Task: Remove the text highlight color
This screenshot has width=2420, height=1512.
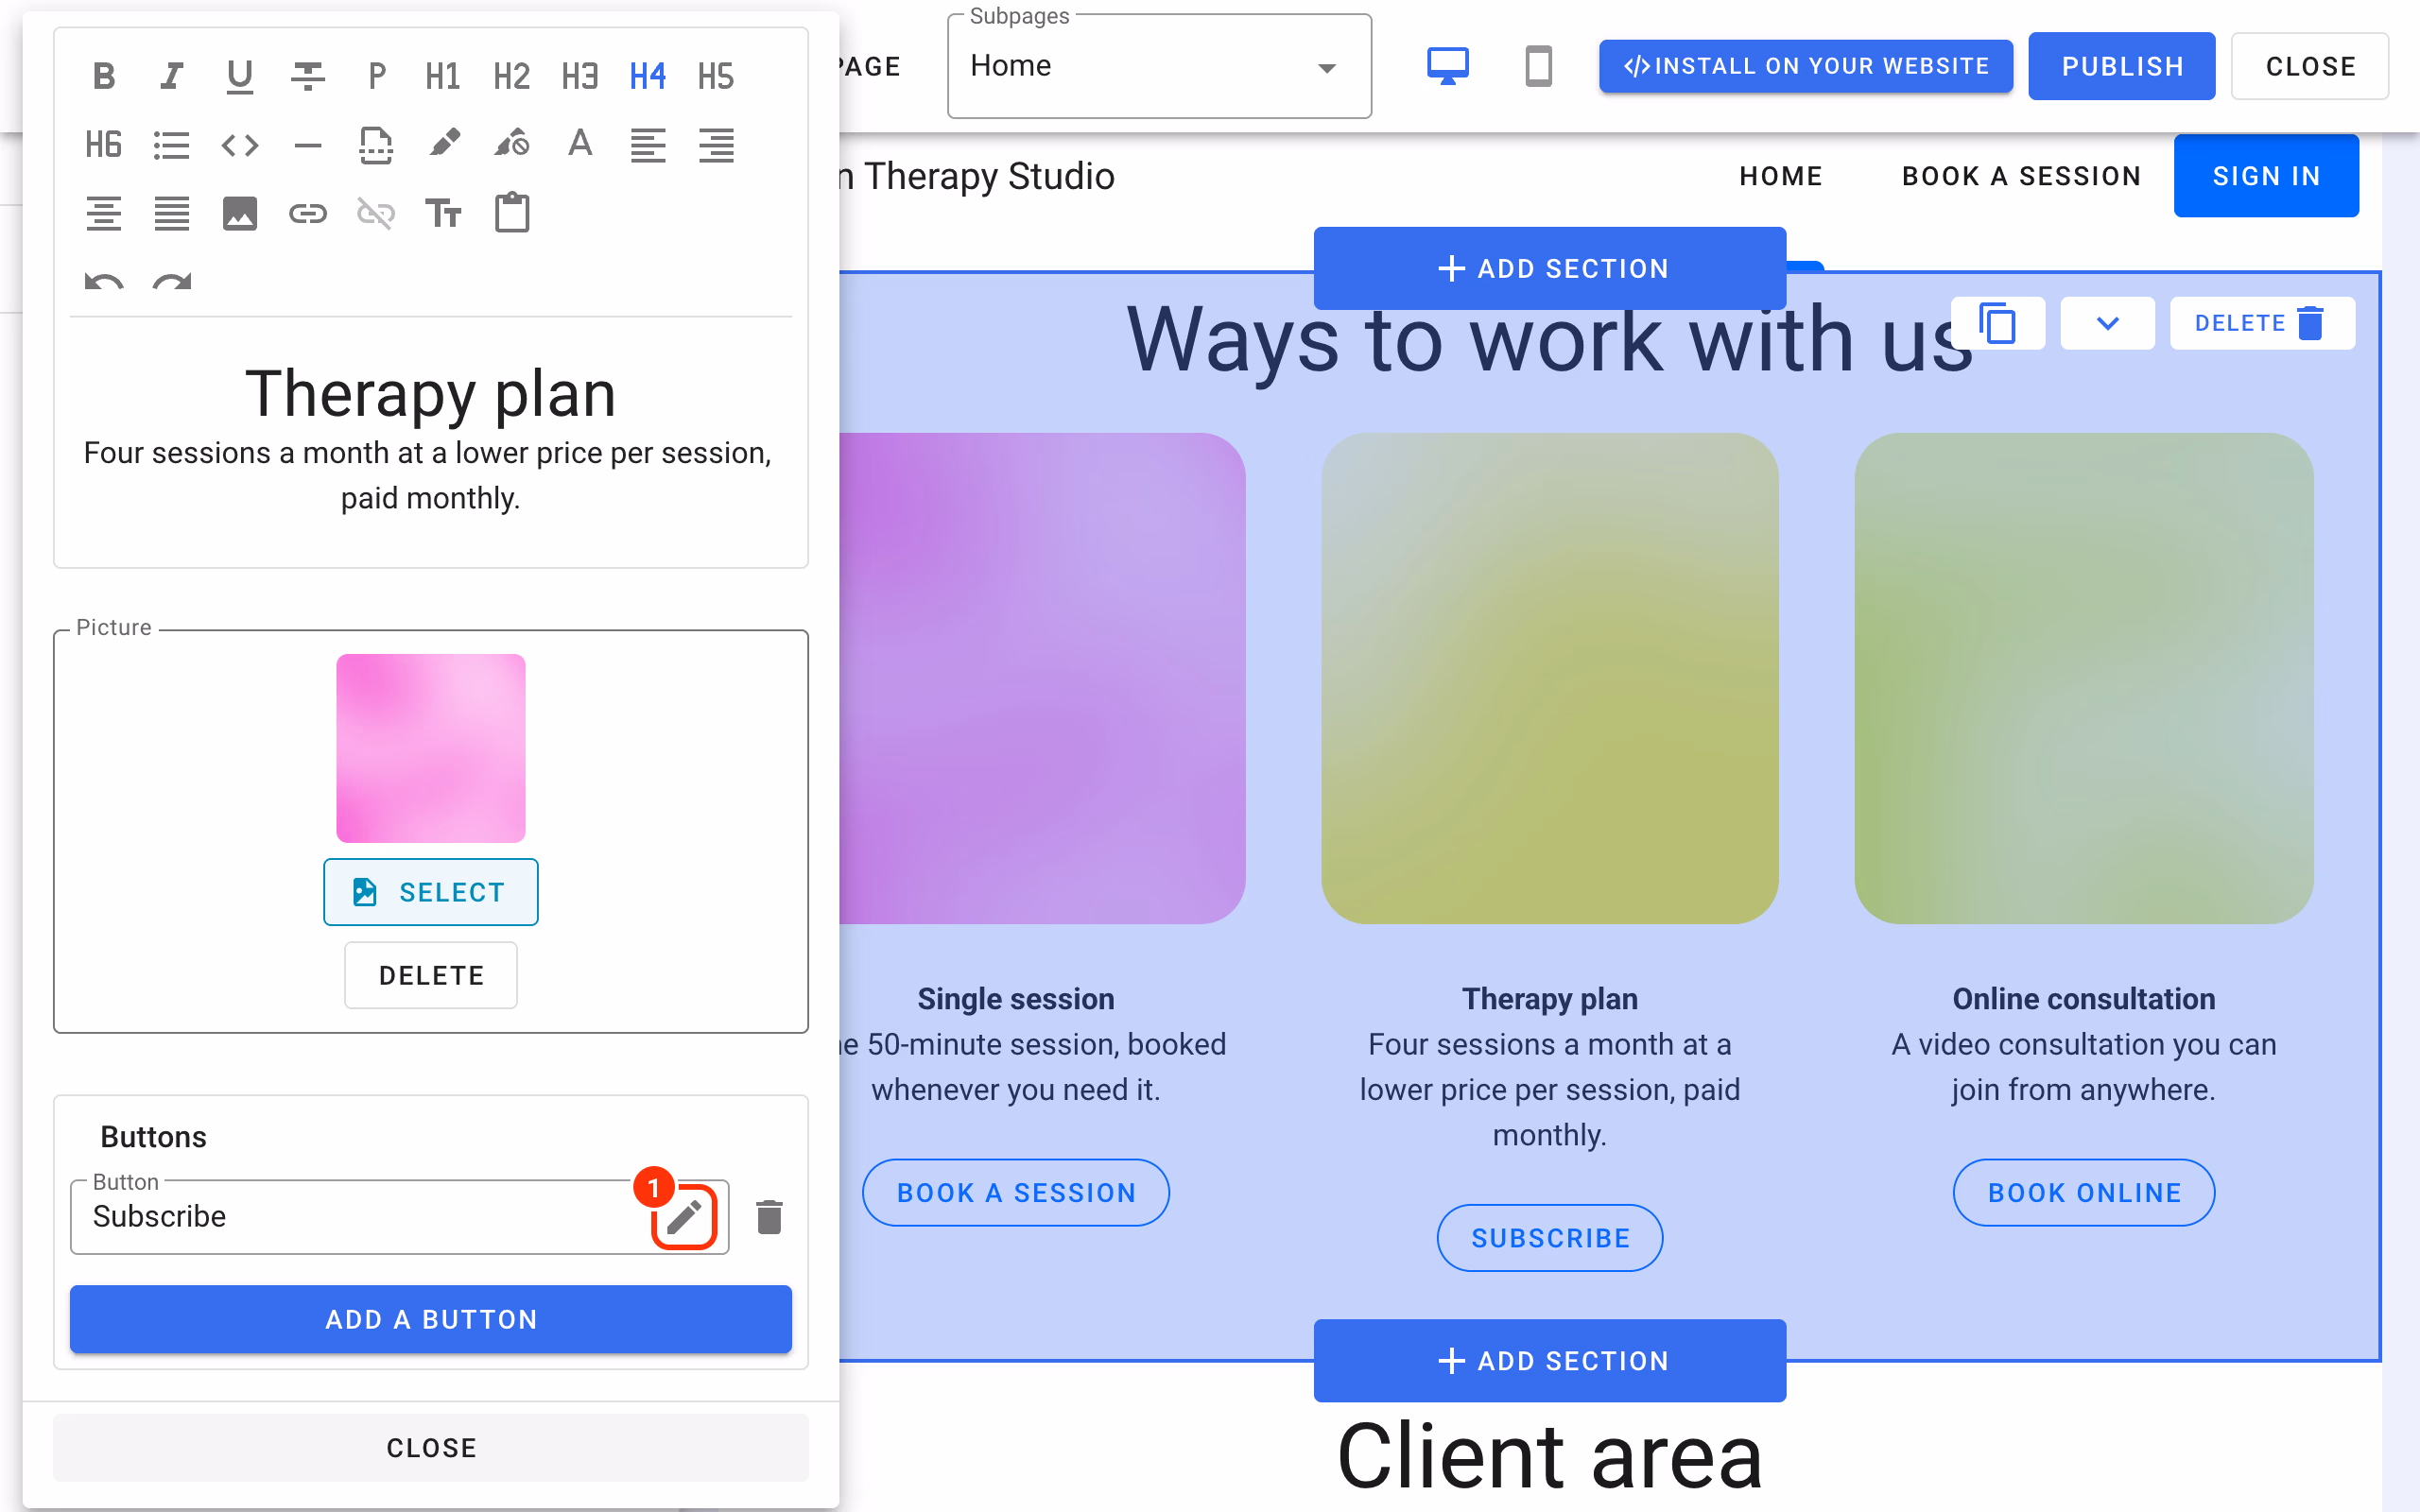Action: click(512, 145)
